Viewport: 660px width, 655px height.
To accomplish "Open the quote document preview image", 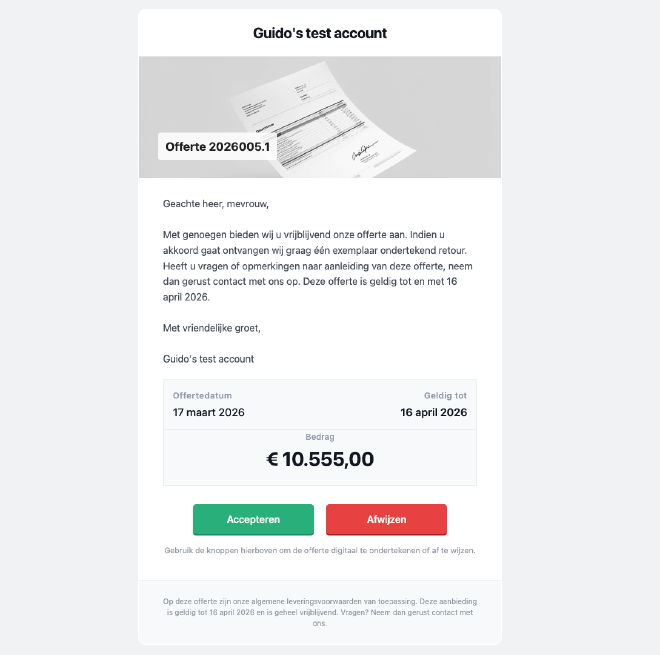I will pos(320,117).
